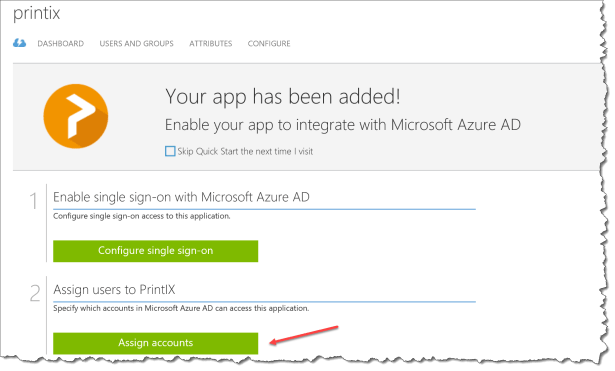Open the Dashboard tab
The width and height of the screenshot is (615, 371).
[x=61, y=44]
